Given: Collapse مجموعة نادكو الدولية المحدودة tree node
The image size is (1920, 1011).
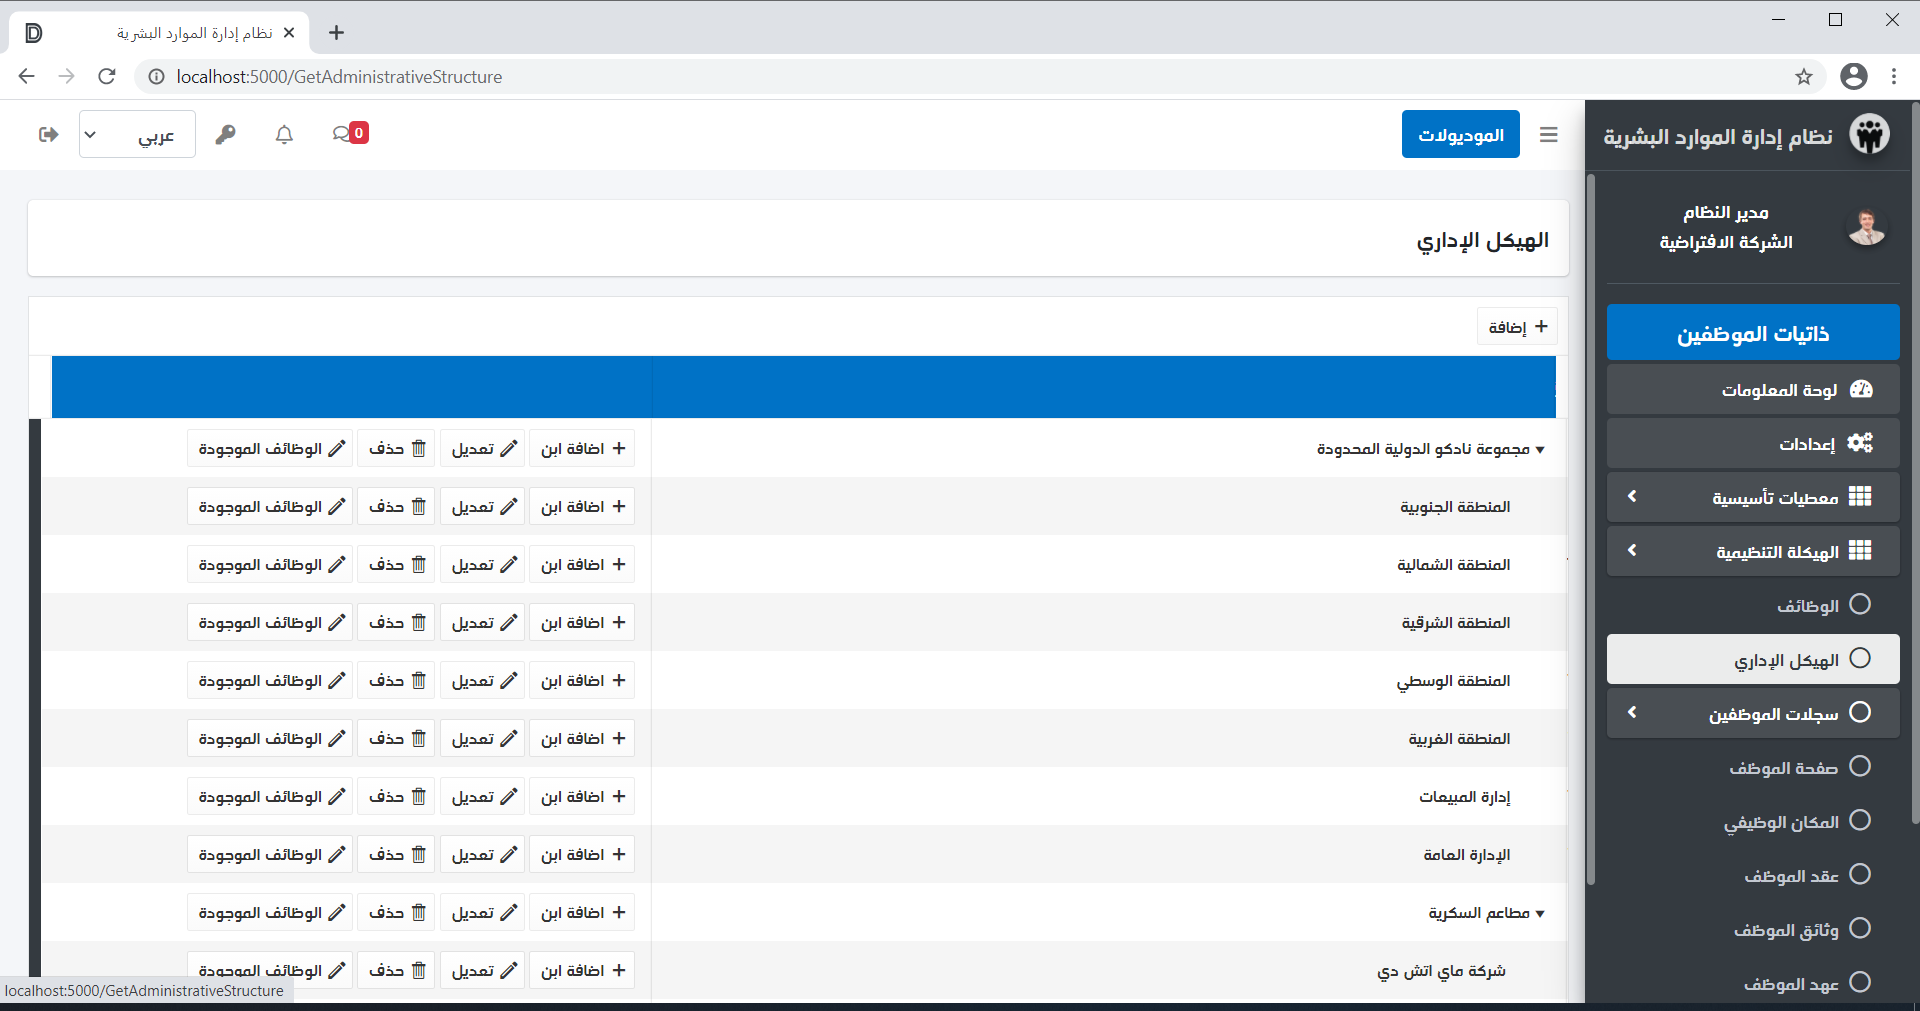Looking at the screenshot, I should [1540, 450].
